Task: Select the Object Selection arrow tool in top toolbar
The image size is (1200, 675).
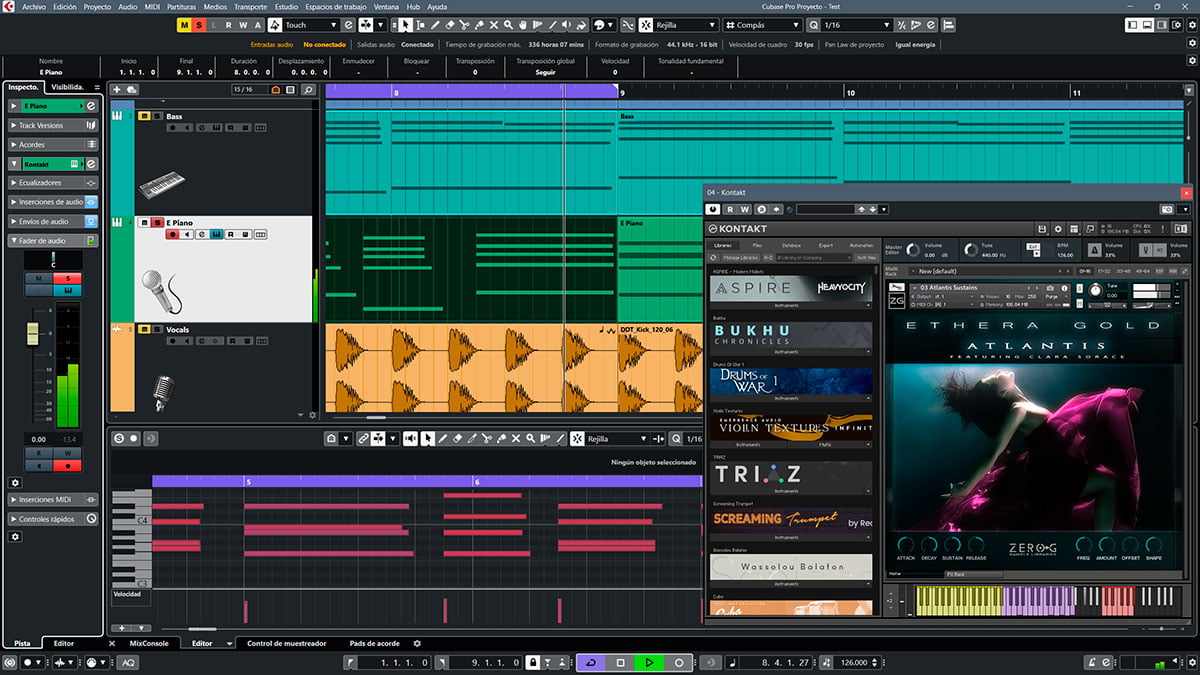Action: [x=406, y=25]
